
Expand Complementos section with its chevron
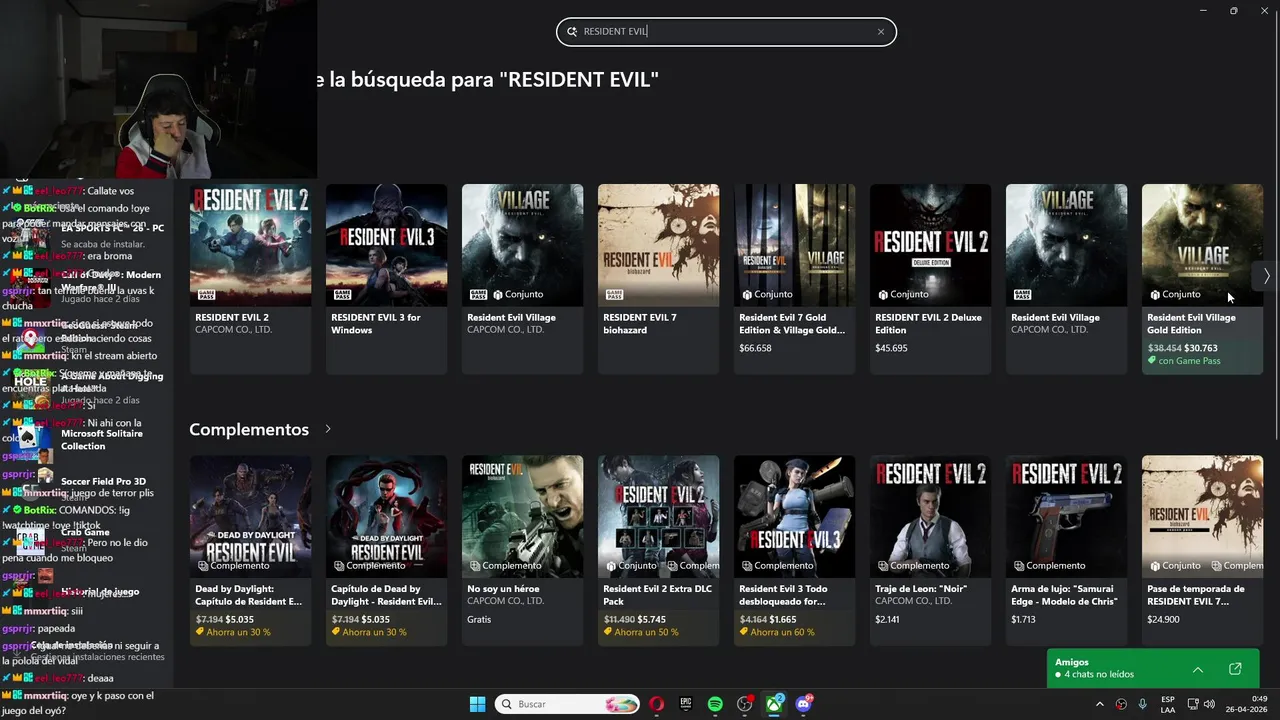[327, 429]
